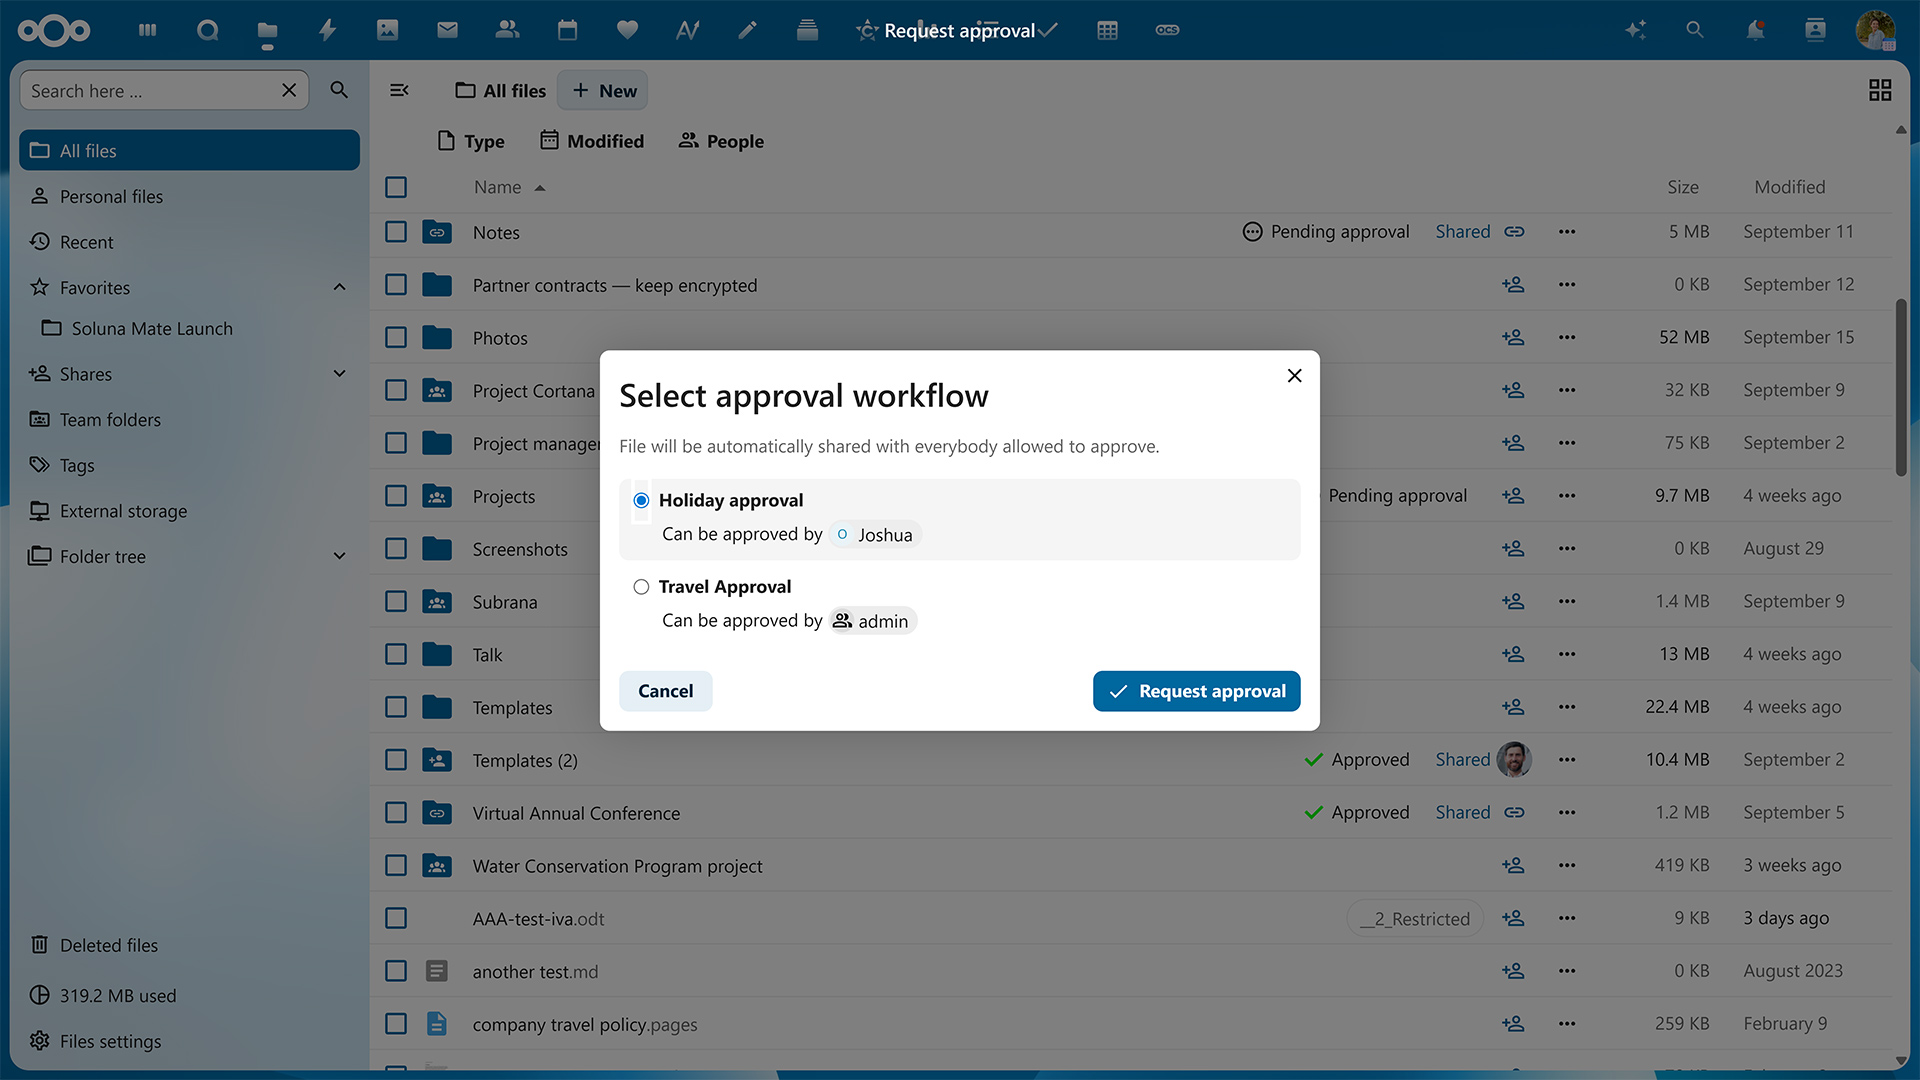1920x1080 pixels.
Task: Select the Travel Approval workflow
Action: point(641,586)
